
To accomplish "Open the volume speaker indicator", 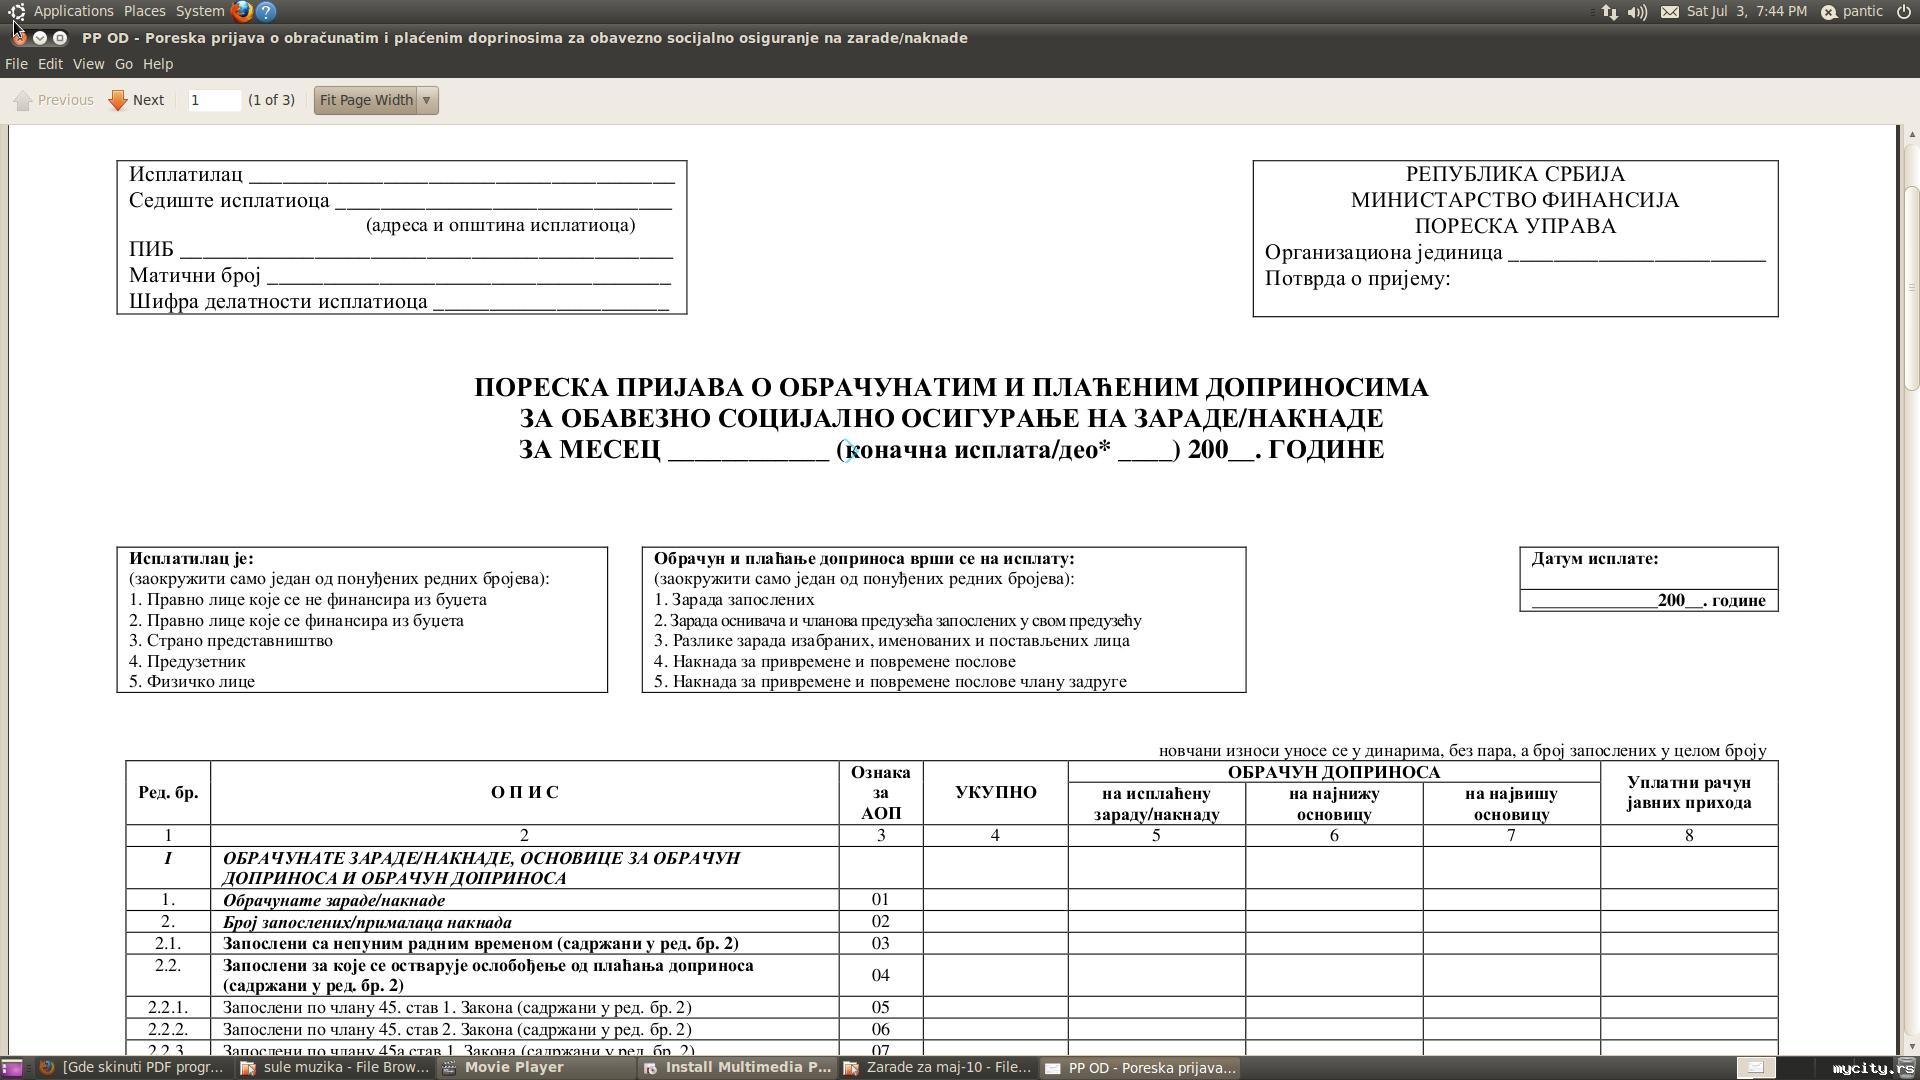I will coord(1637,12).
